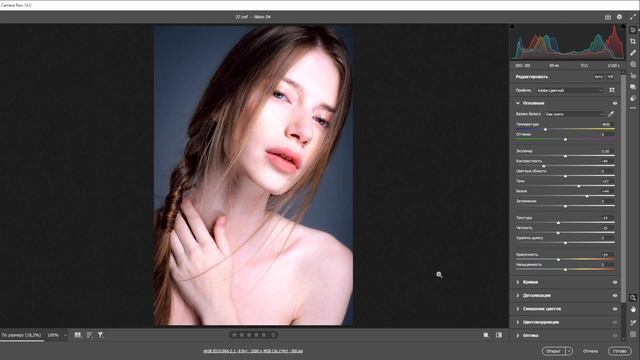Click the Готово button
The height and width of the screenshot is (360, 640).
pos(620,351)
